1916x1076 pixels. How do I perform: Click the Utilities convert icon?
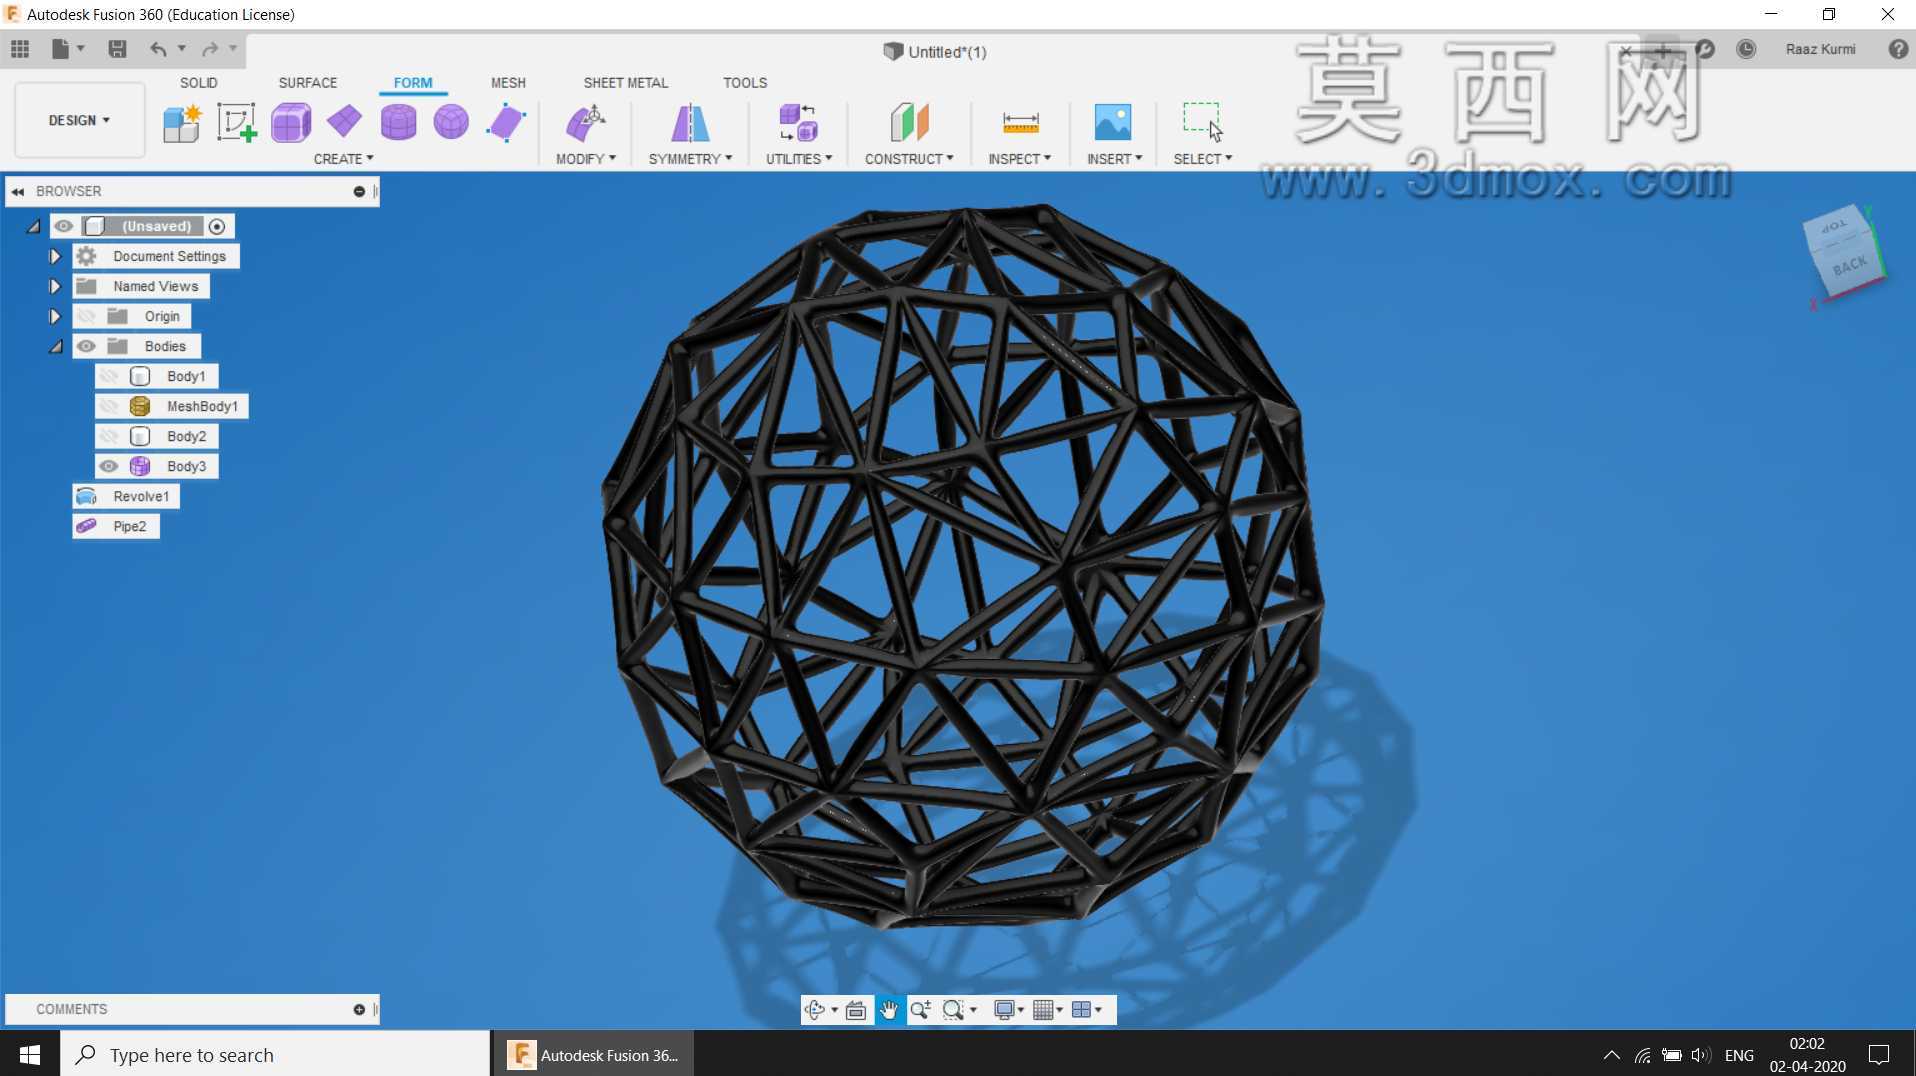(x=798, y=123)
